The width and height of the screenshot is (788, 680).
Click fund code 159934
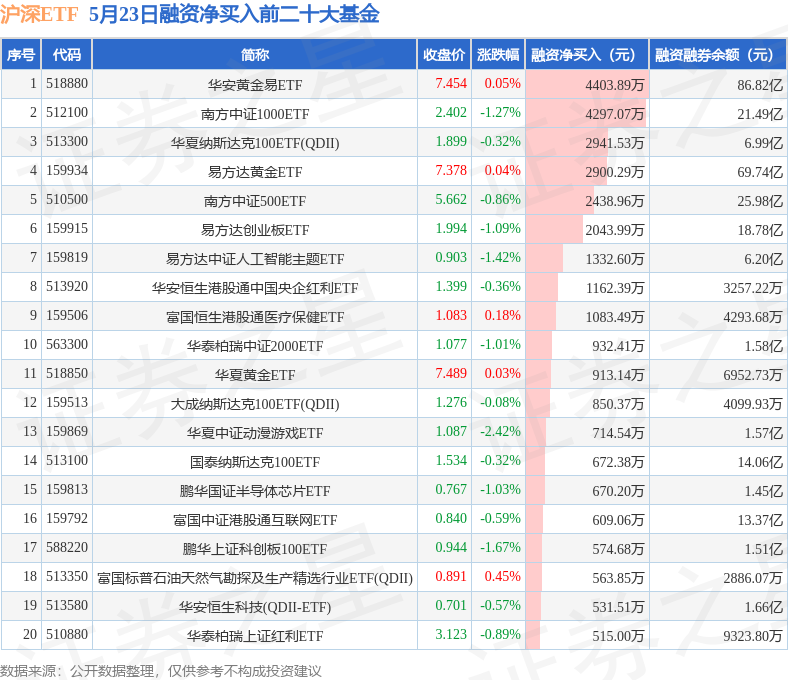click(67, 170)
